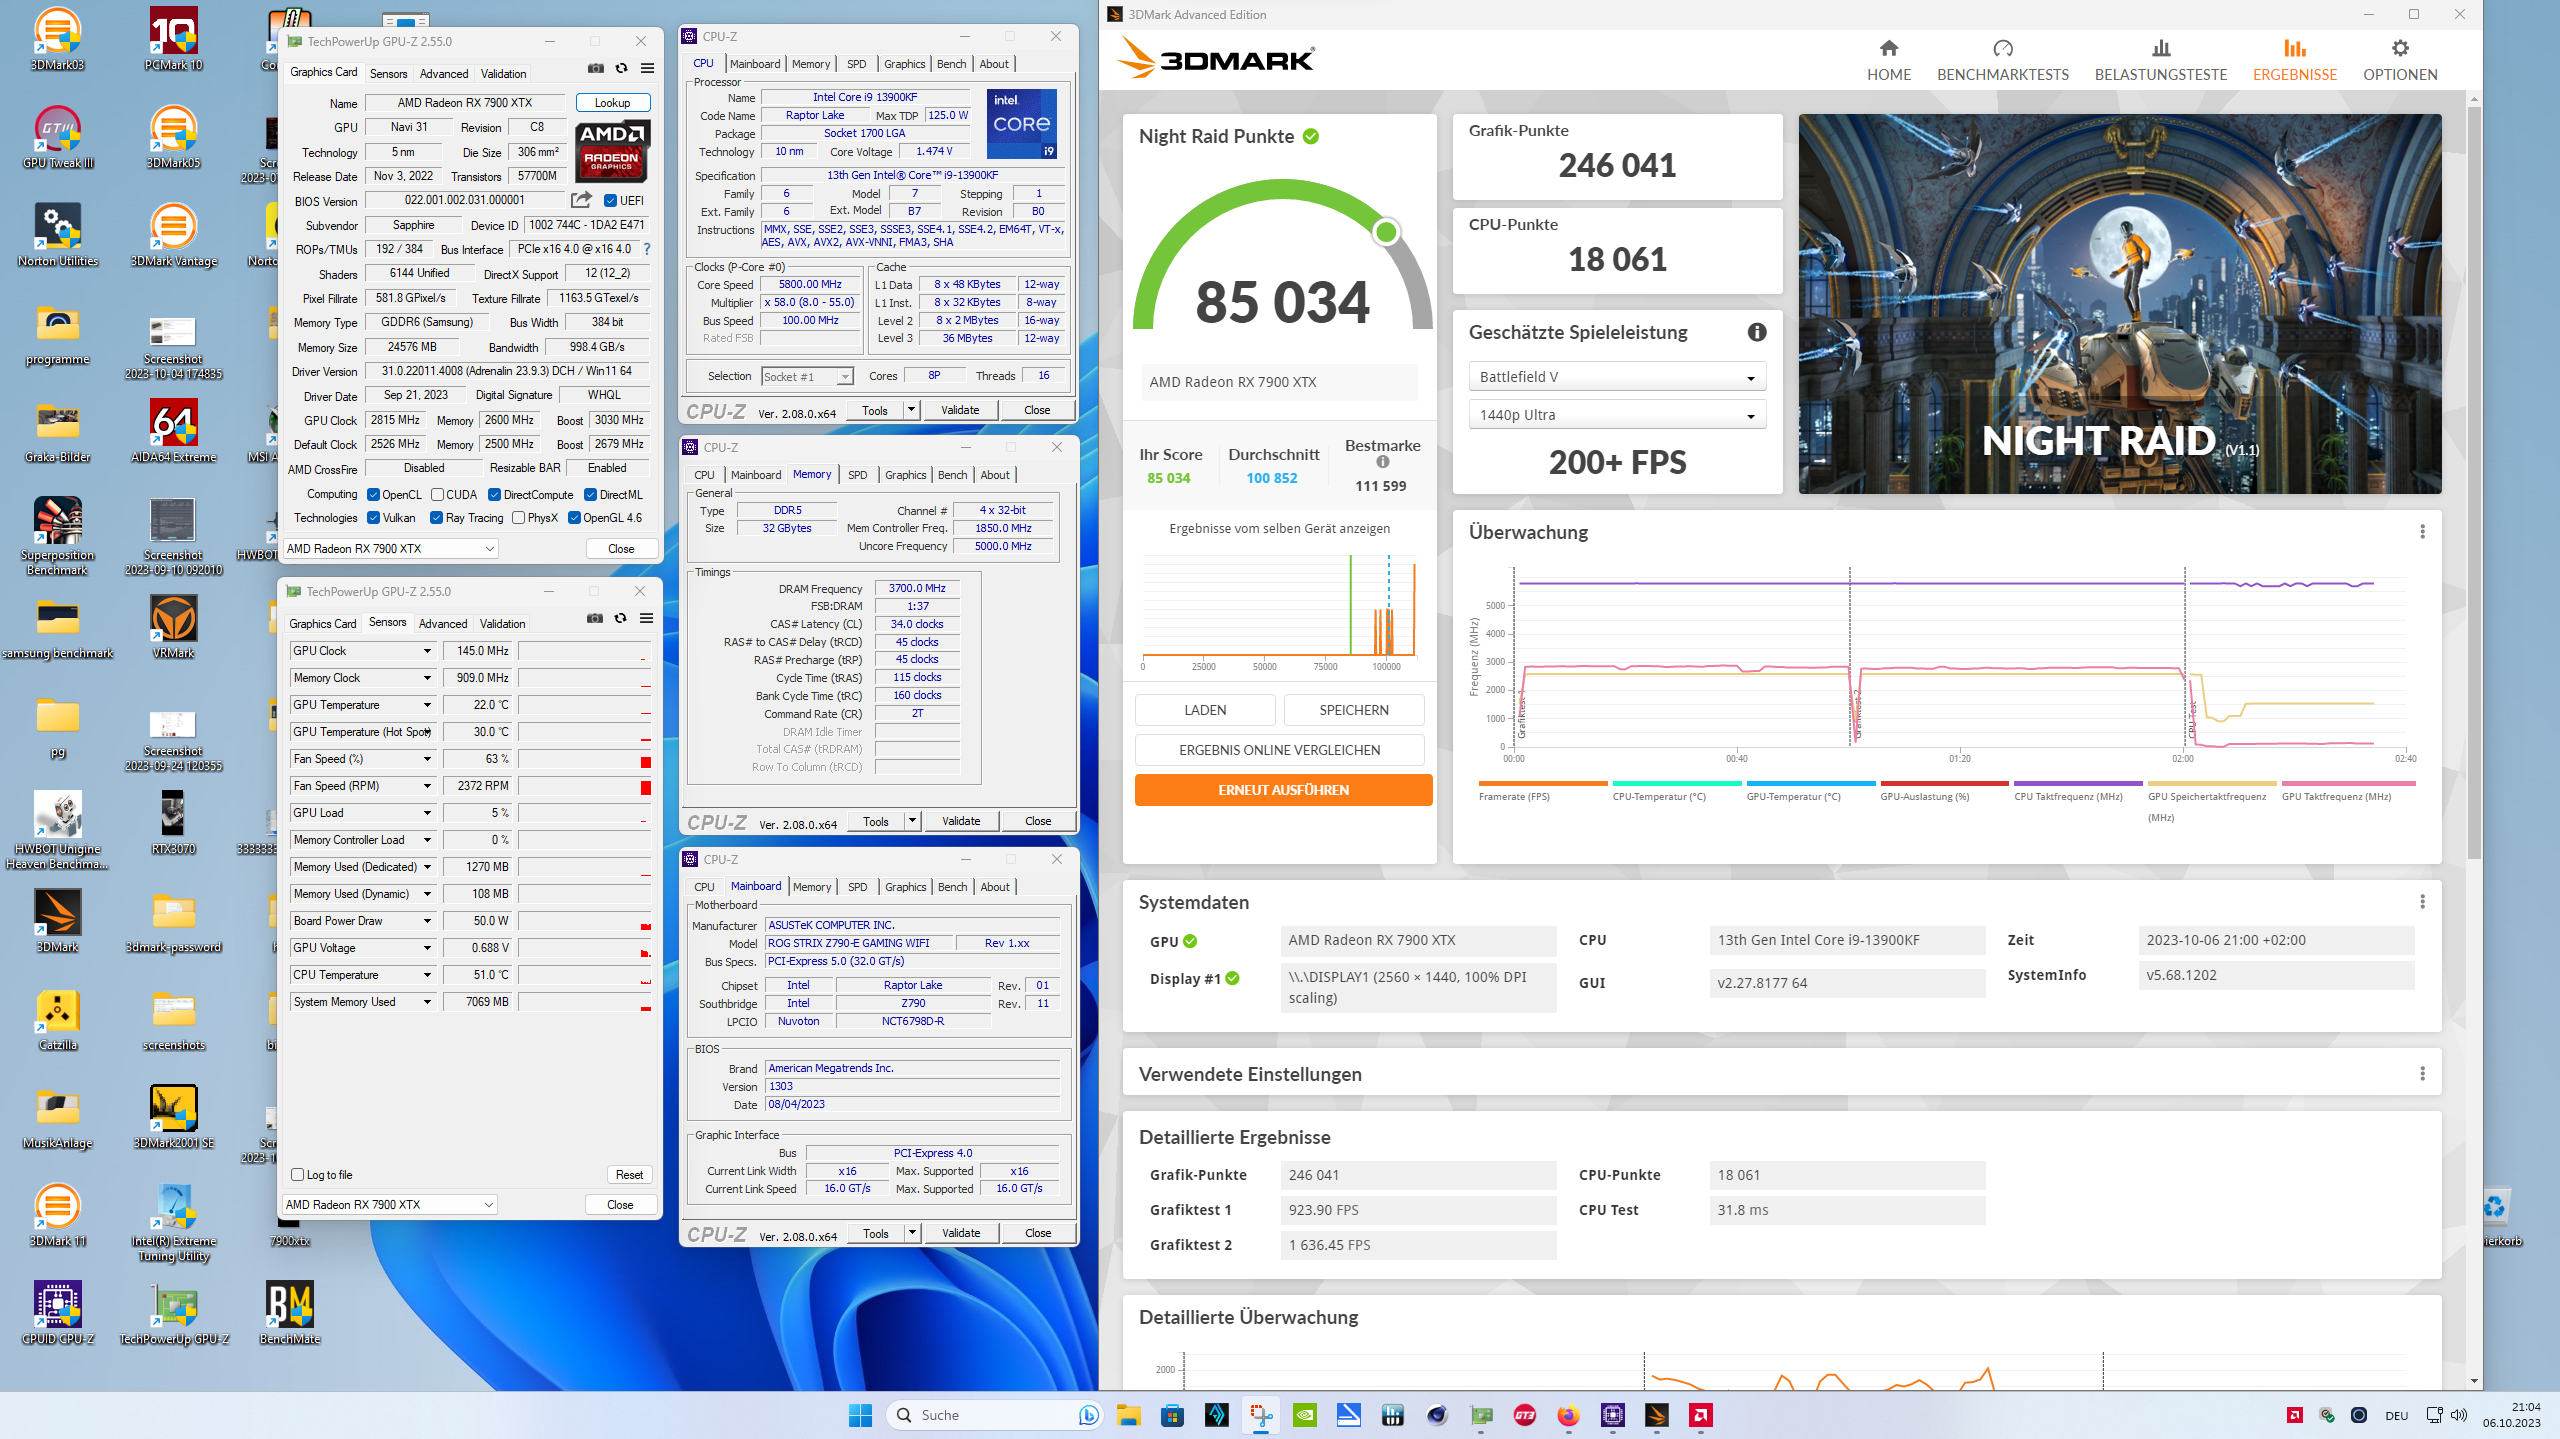Open three-dot menu of Überwachung panel

click(x=2422, y=532)
